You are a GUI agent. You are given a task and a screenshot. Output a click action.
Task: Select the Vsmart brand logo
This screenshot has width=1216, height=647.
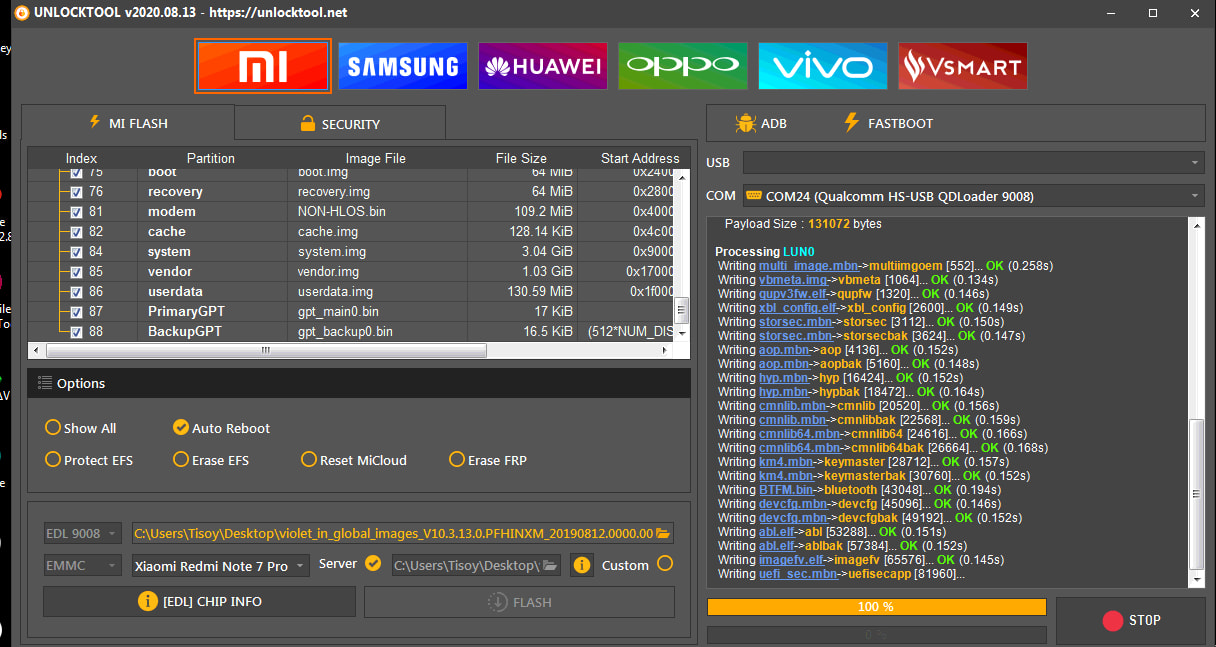[963, 66]
